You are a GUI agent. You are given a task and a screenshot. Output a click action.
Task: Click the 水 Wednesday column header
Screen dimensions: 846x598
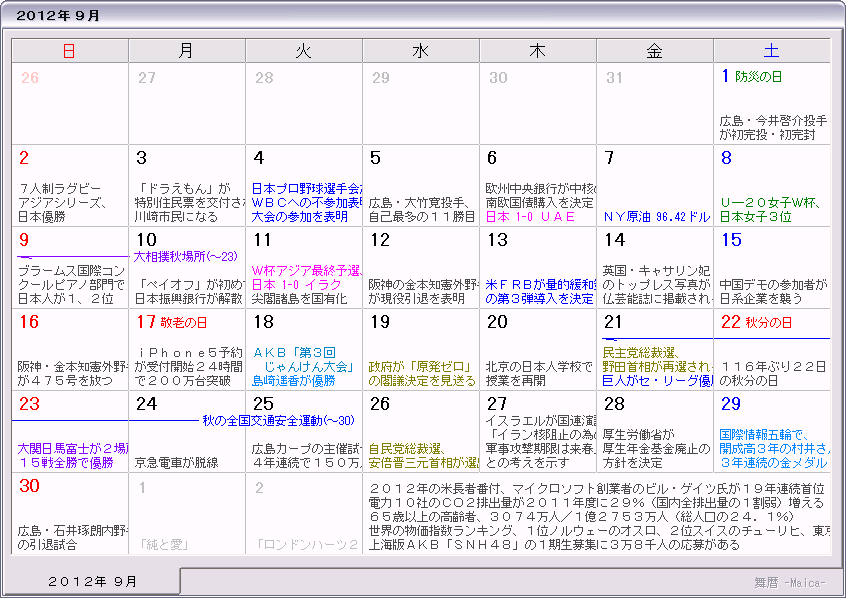click(x=421, y=51)
